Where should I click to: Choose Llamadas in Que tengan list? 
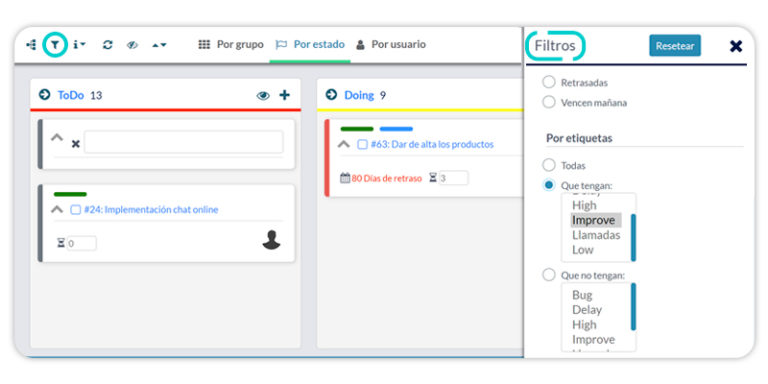[596, 235]
